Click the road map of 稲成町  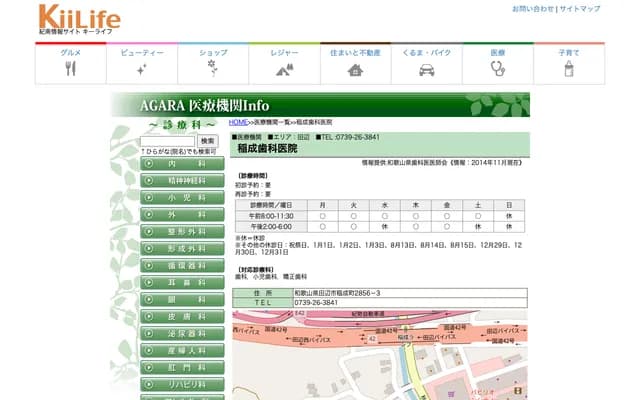(380, 355)
